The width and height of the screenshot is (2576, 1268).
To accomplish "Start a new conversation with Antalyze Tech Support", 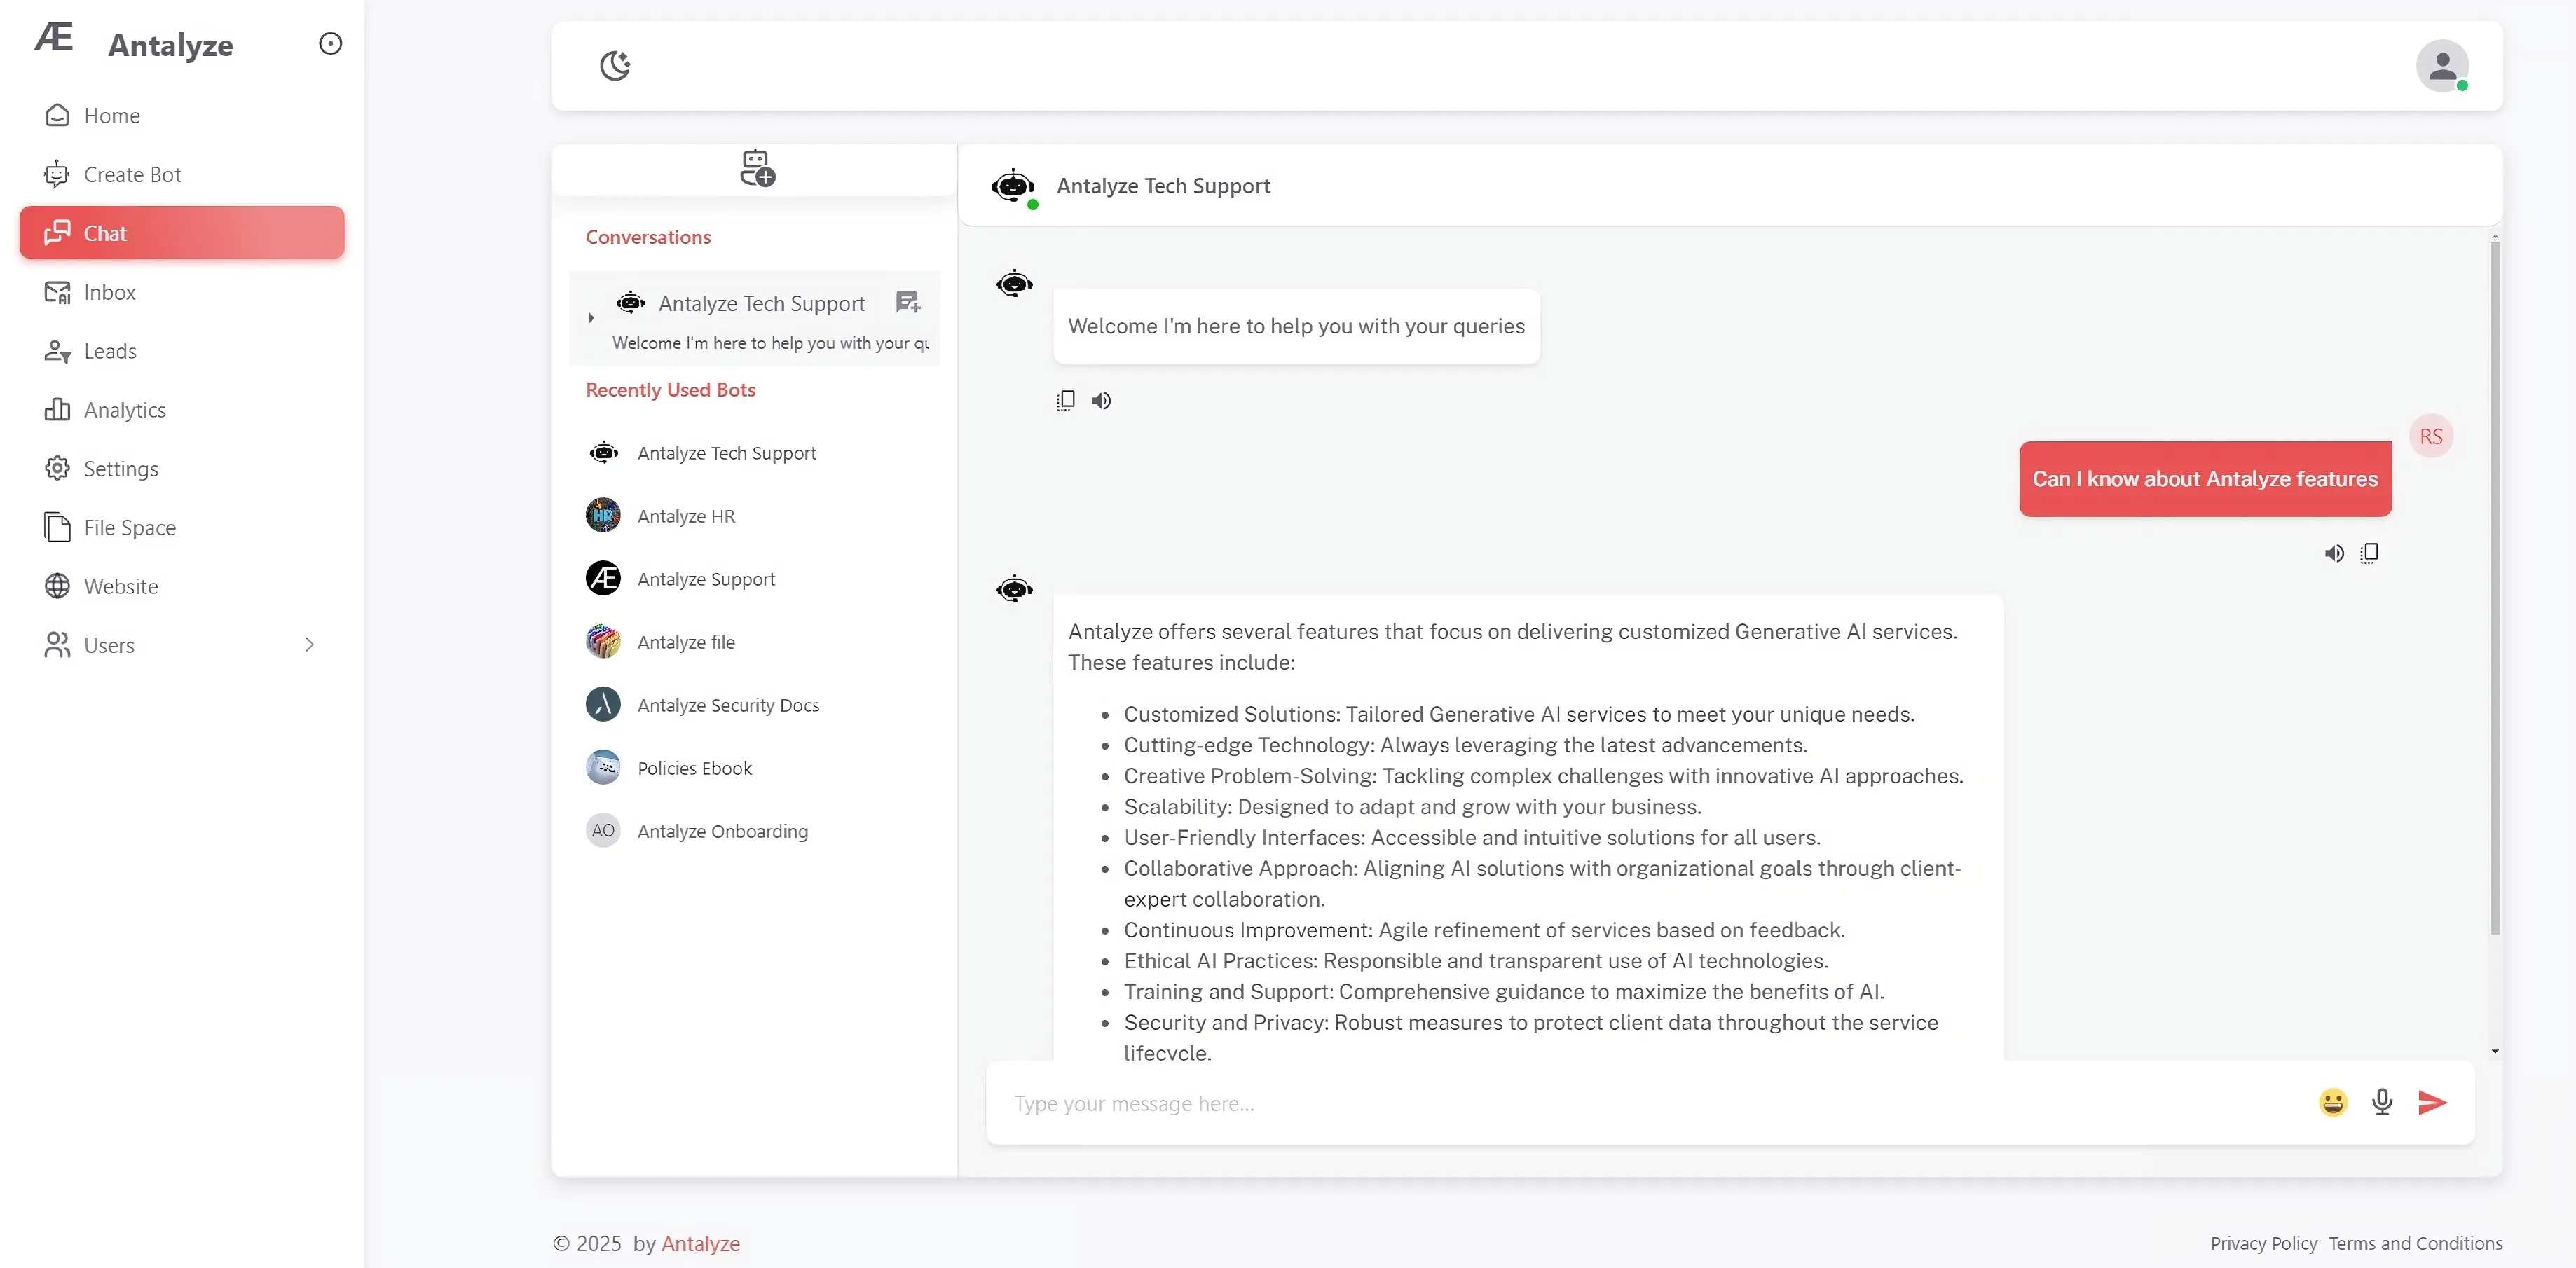I will [908, 302].
